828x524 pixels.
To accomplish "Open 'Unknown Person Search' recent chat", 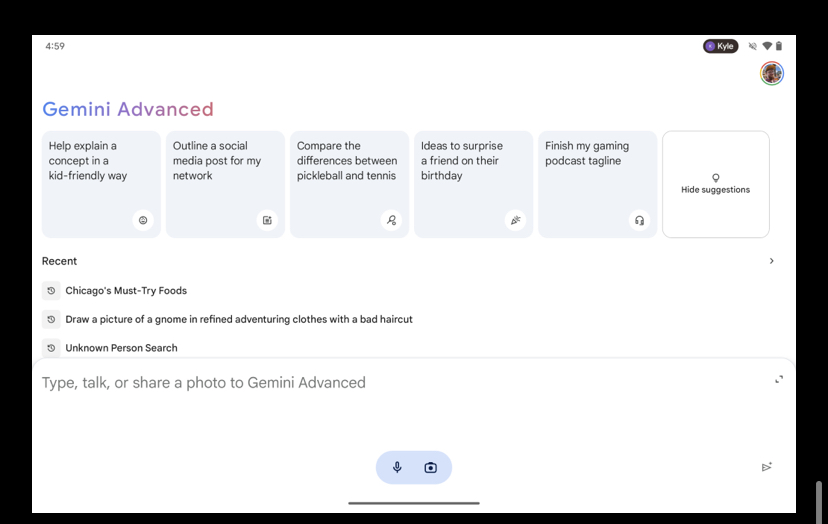I will [x=121, y=348].
